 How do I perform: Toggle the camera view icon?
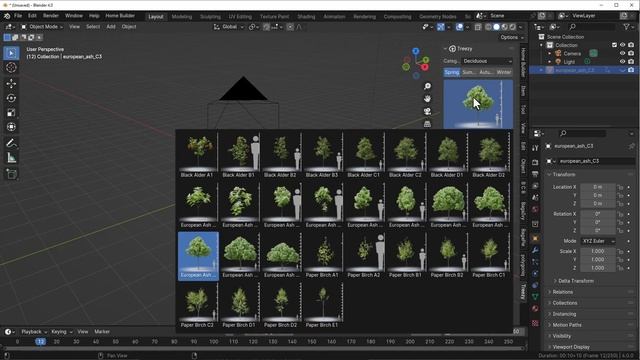pos(427,111)
